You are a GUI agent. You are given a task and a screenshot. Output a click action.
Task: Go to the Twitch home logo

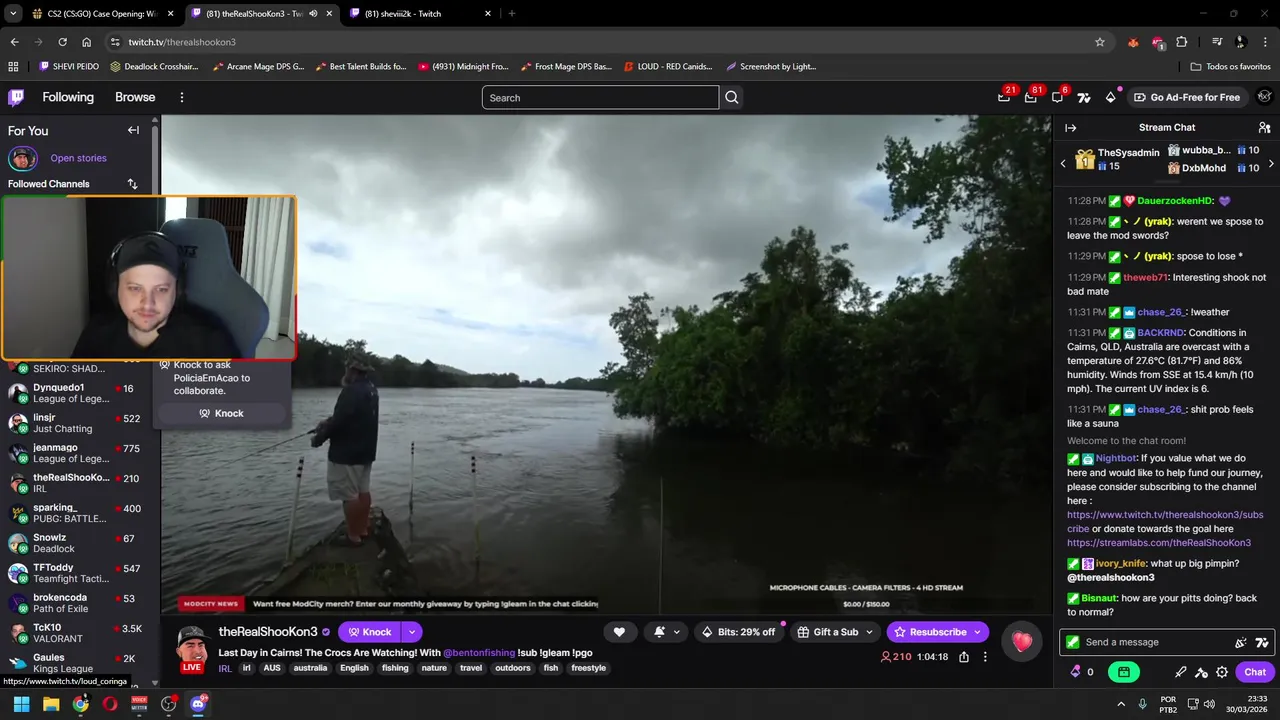(16, 97)
